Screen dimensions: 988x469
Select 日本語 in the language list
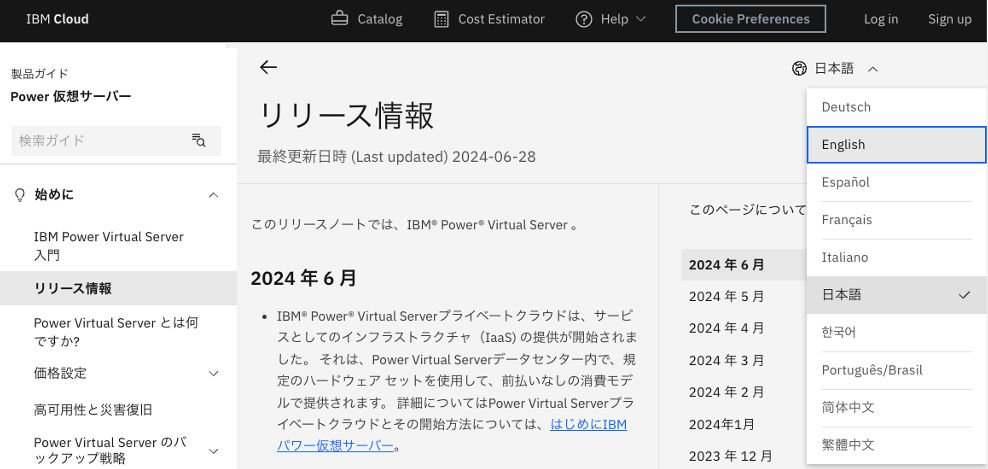[x=897, y=294]
